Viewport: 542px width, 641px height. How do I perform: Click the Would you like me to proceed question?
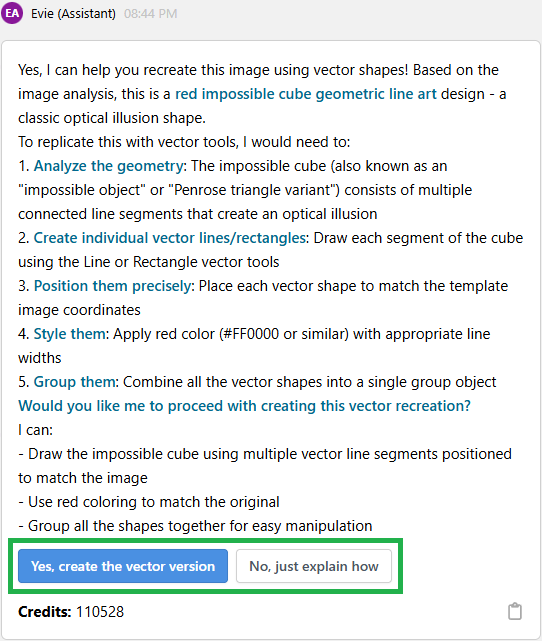244,406
